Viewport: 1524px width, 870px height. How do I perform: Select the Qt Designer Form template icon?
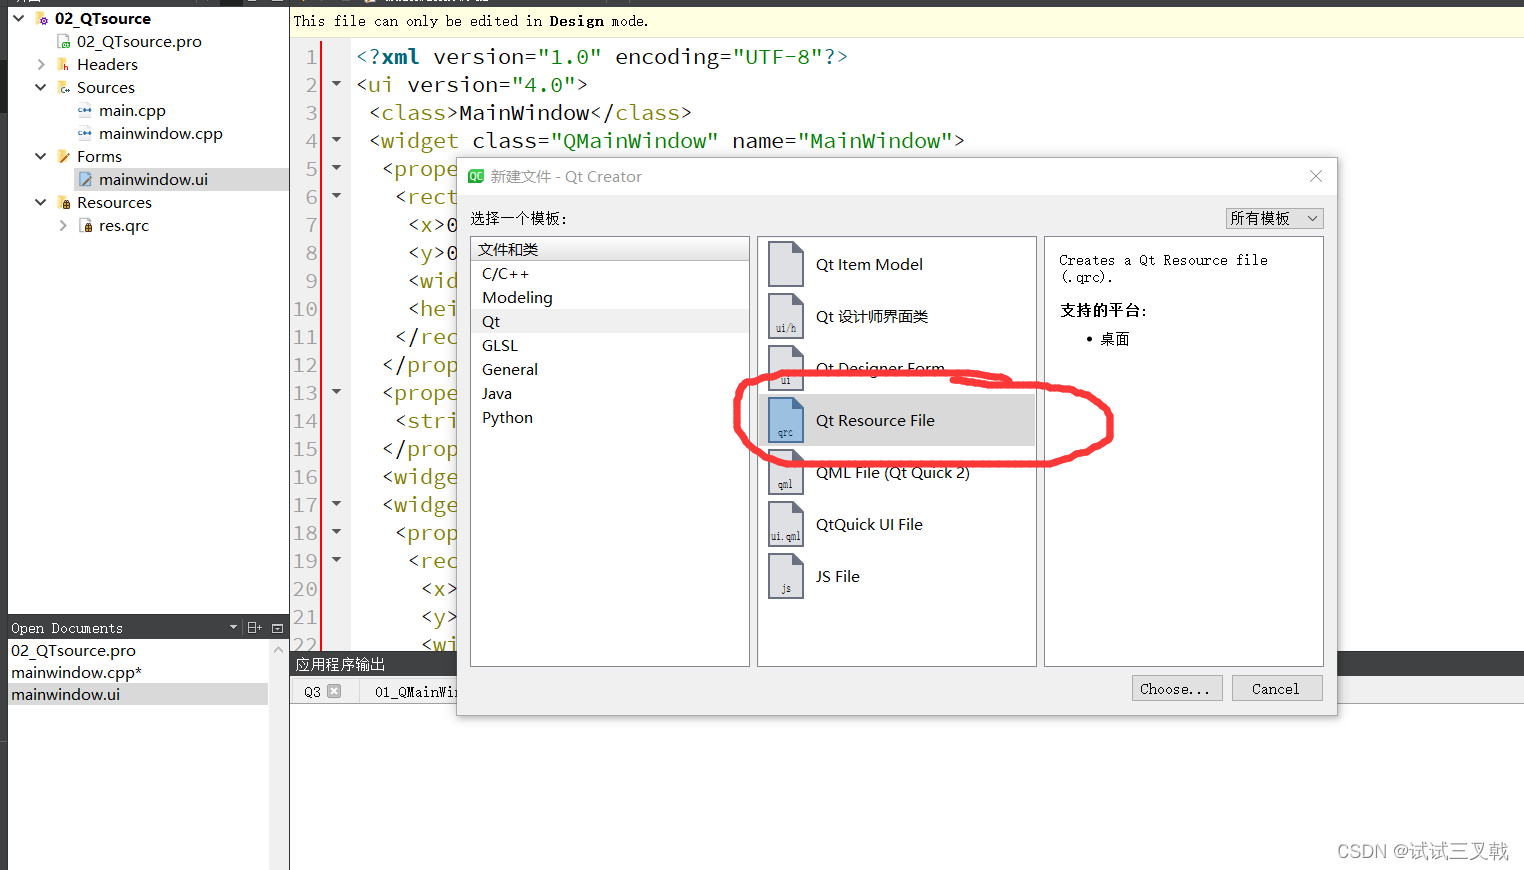click(x=785, y=367)
